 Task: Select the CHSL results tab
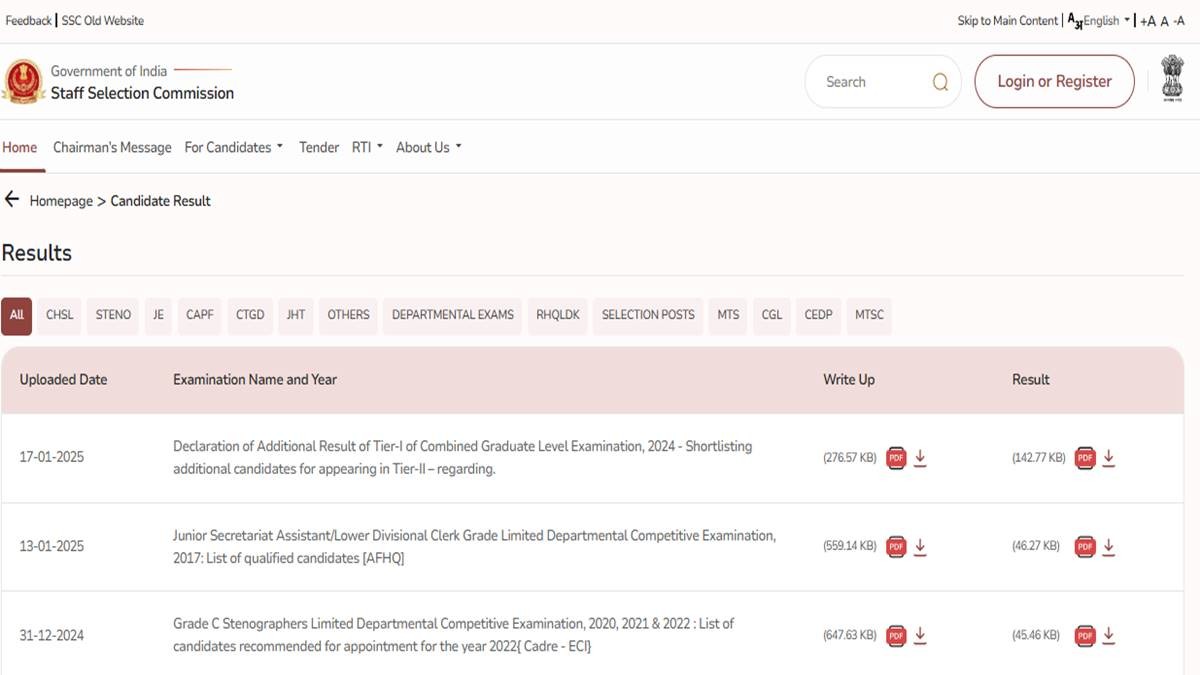60,315
